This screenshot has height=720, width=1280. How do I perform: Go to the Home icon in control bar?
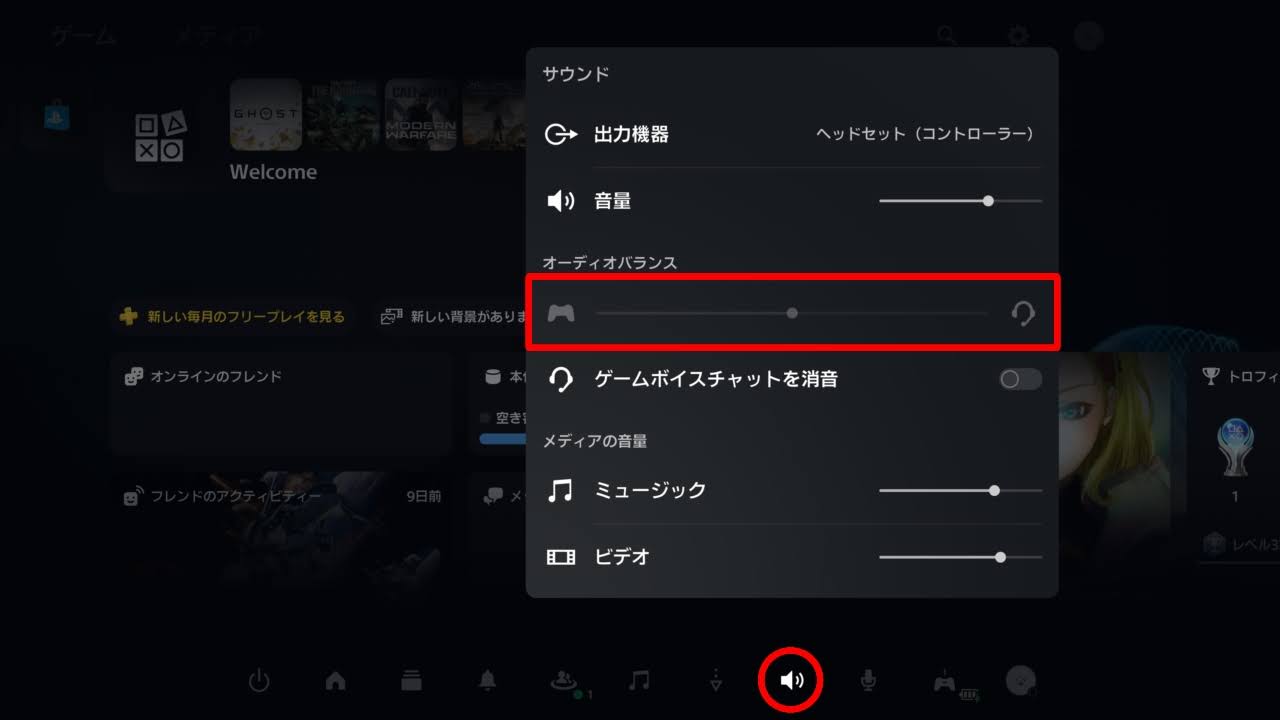coord(336,681)
